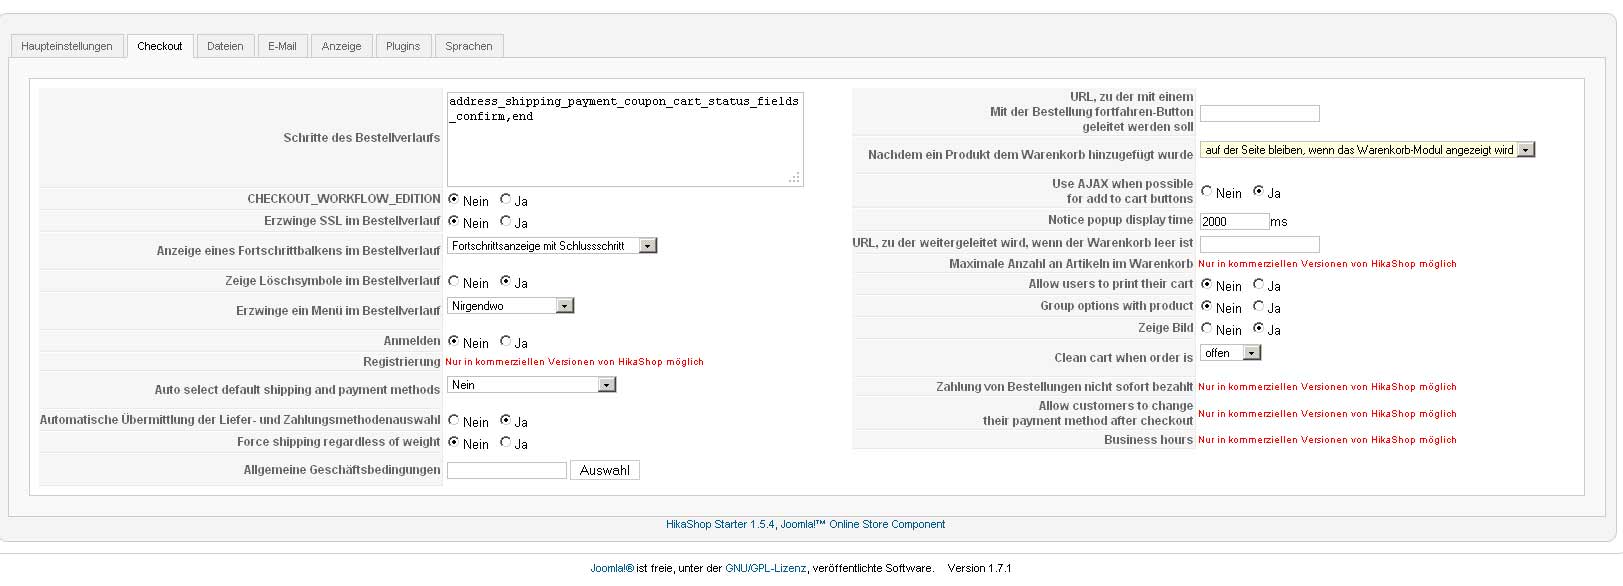Click the Notice popup display time field
This screenshot has width=1623, height=586.
point(1234,221)
